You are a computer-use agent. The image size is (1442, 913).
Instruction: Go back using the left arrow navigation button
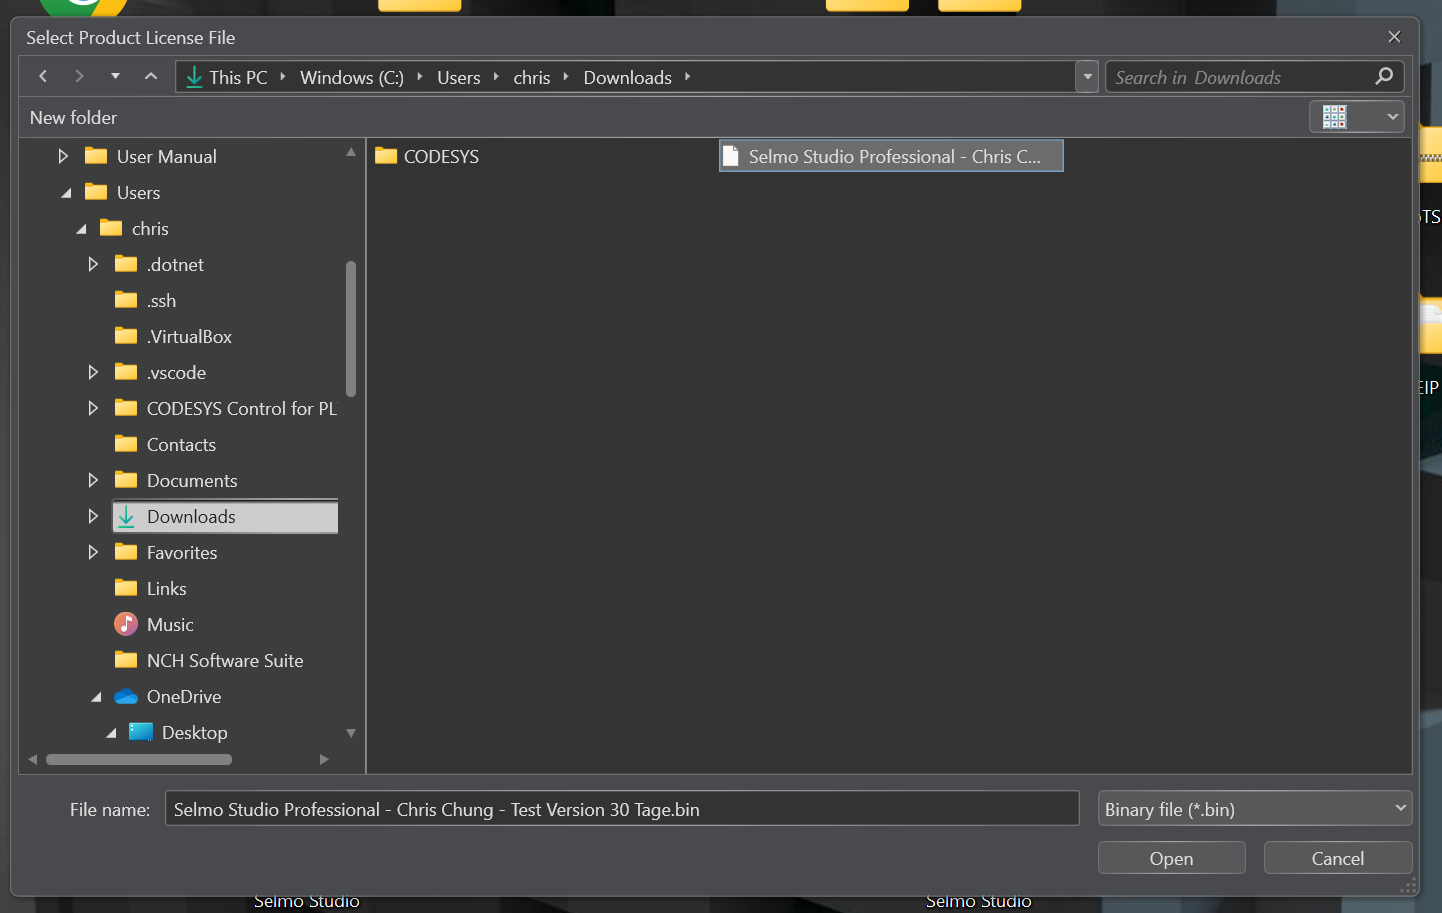click(43, 76)
